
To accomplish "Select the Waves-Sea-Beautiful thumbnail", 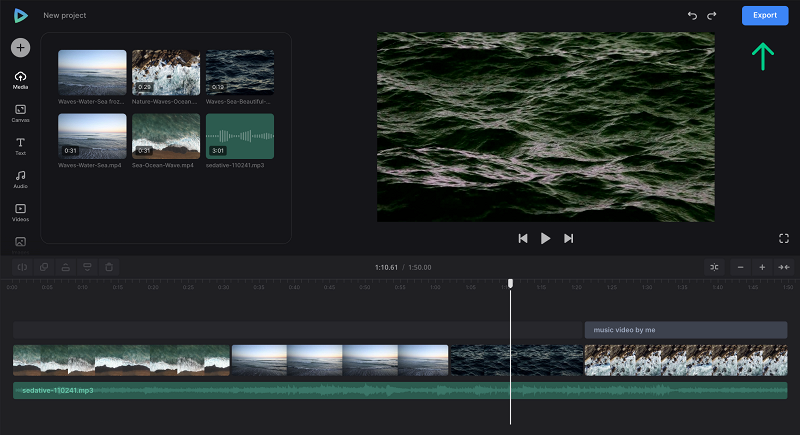I will (x=240, y=72).
